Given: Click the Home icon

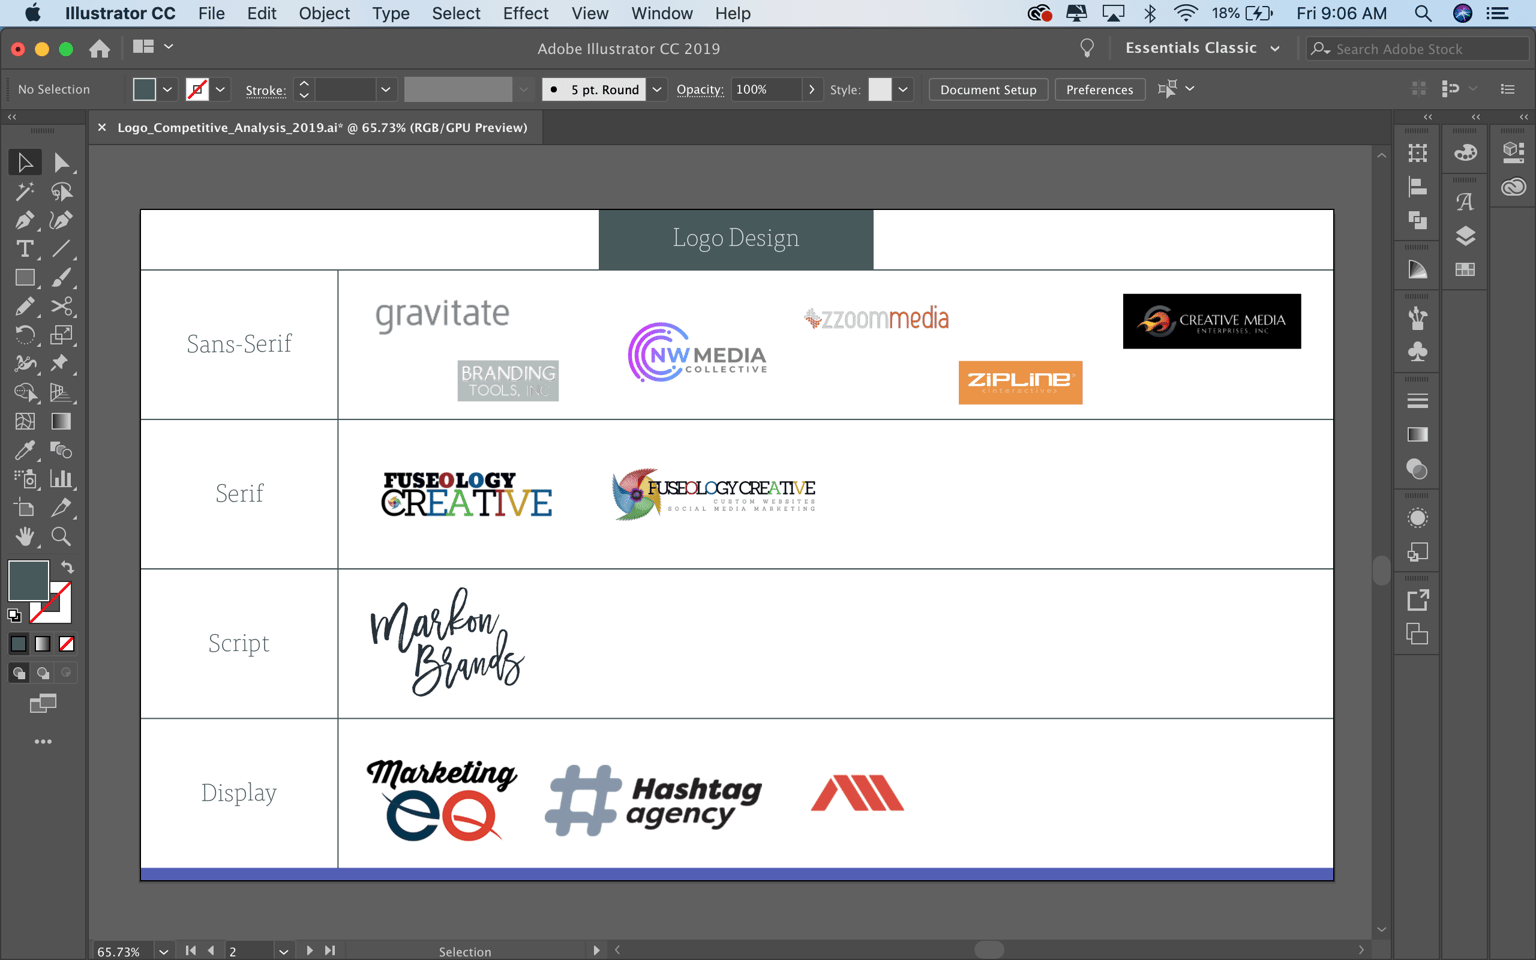Looking at the screenshot, I should (99, 48).
